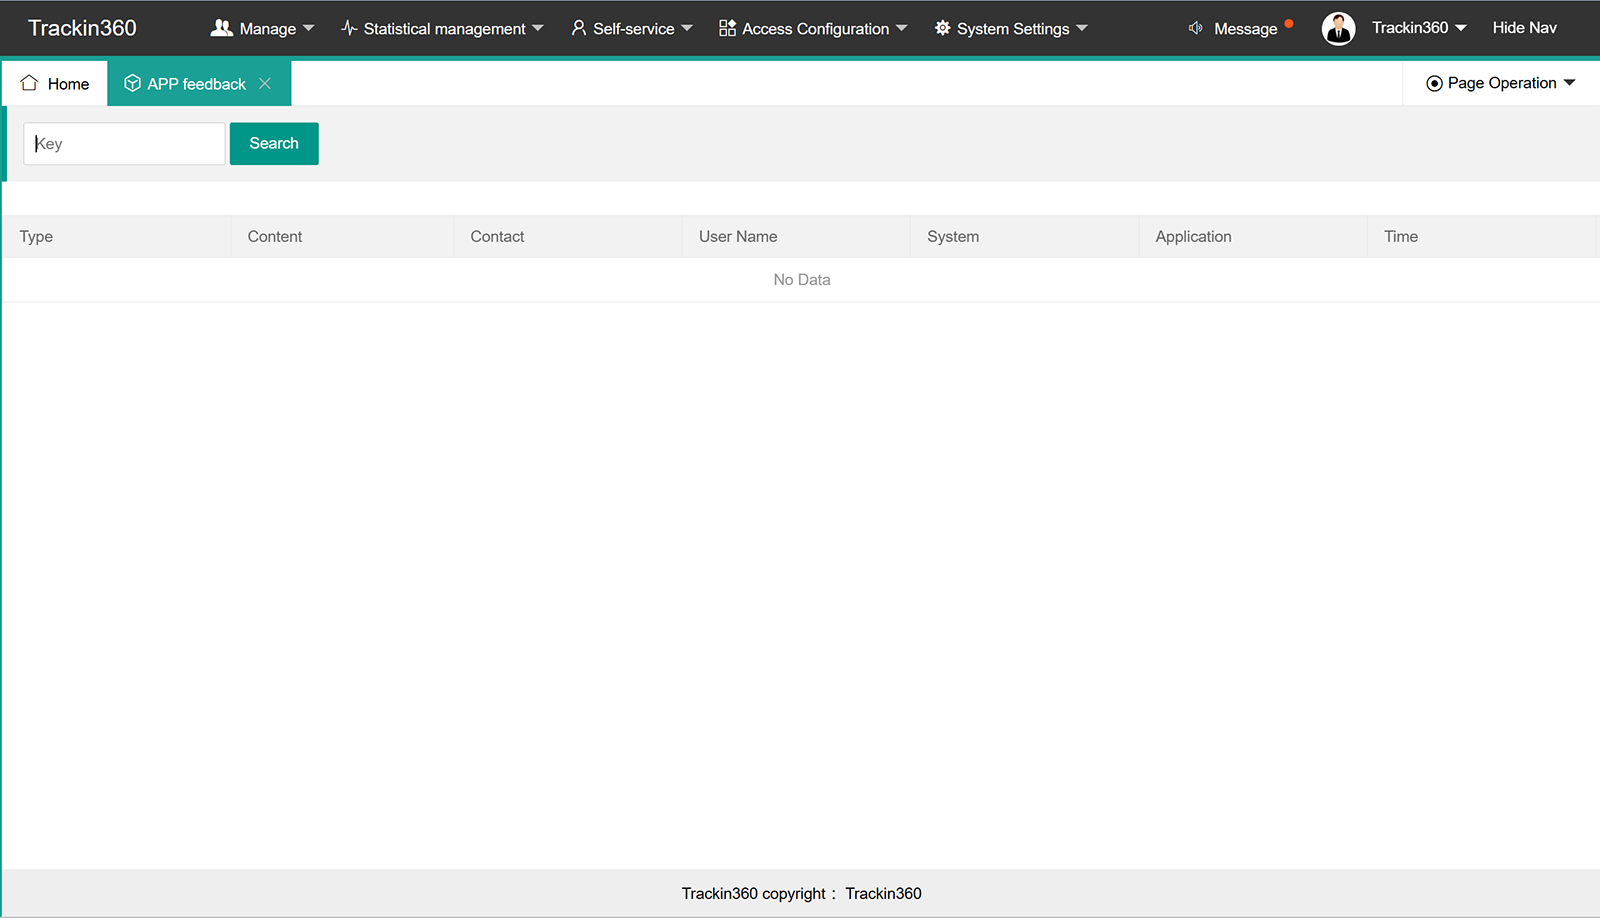Click the Access Configuration grid icon

(727, 28)
